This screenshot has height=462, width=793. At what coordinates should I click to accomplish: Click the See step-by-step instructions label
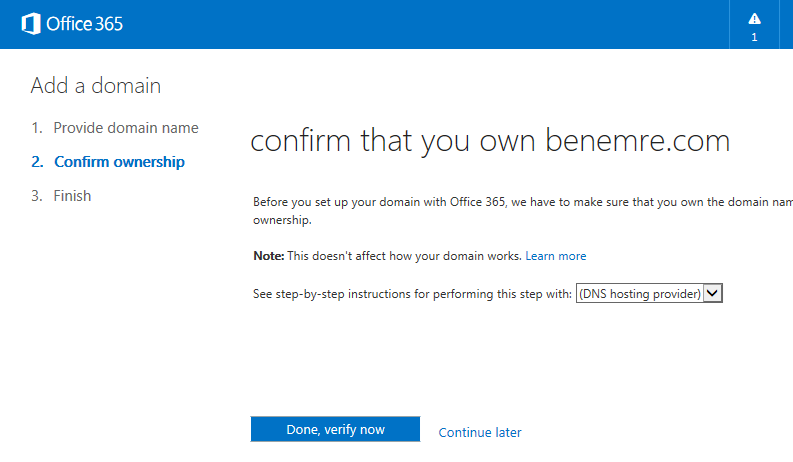[x=412, y=294]
